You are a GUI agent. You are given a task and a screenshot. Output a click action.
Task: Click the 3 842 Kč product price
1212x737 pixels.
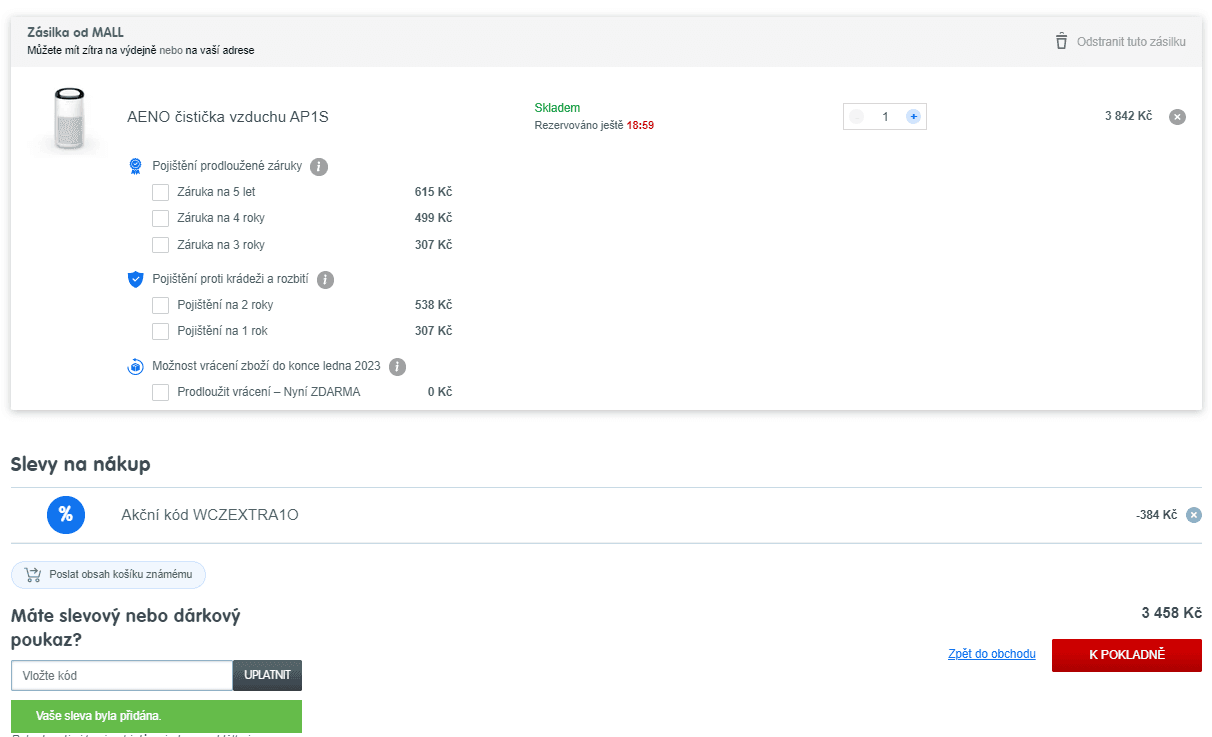pos(1129,116)
